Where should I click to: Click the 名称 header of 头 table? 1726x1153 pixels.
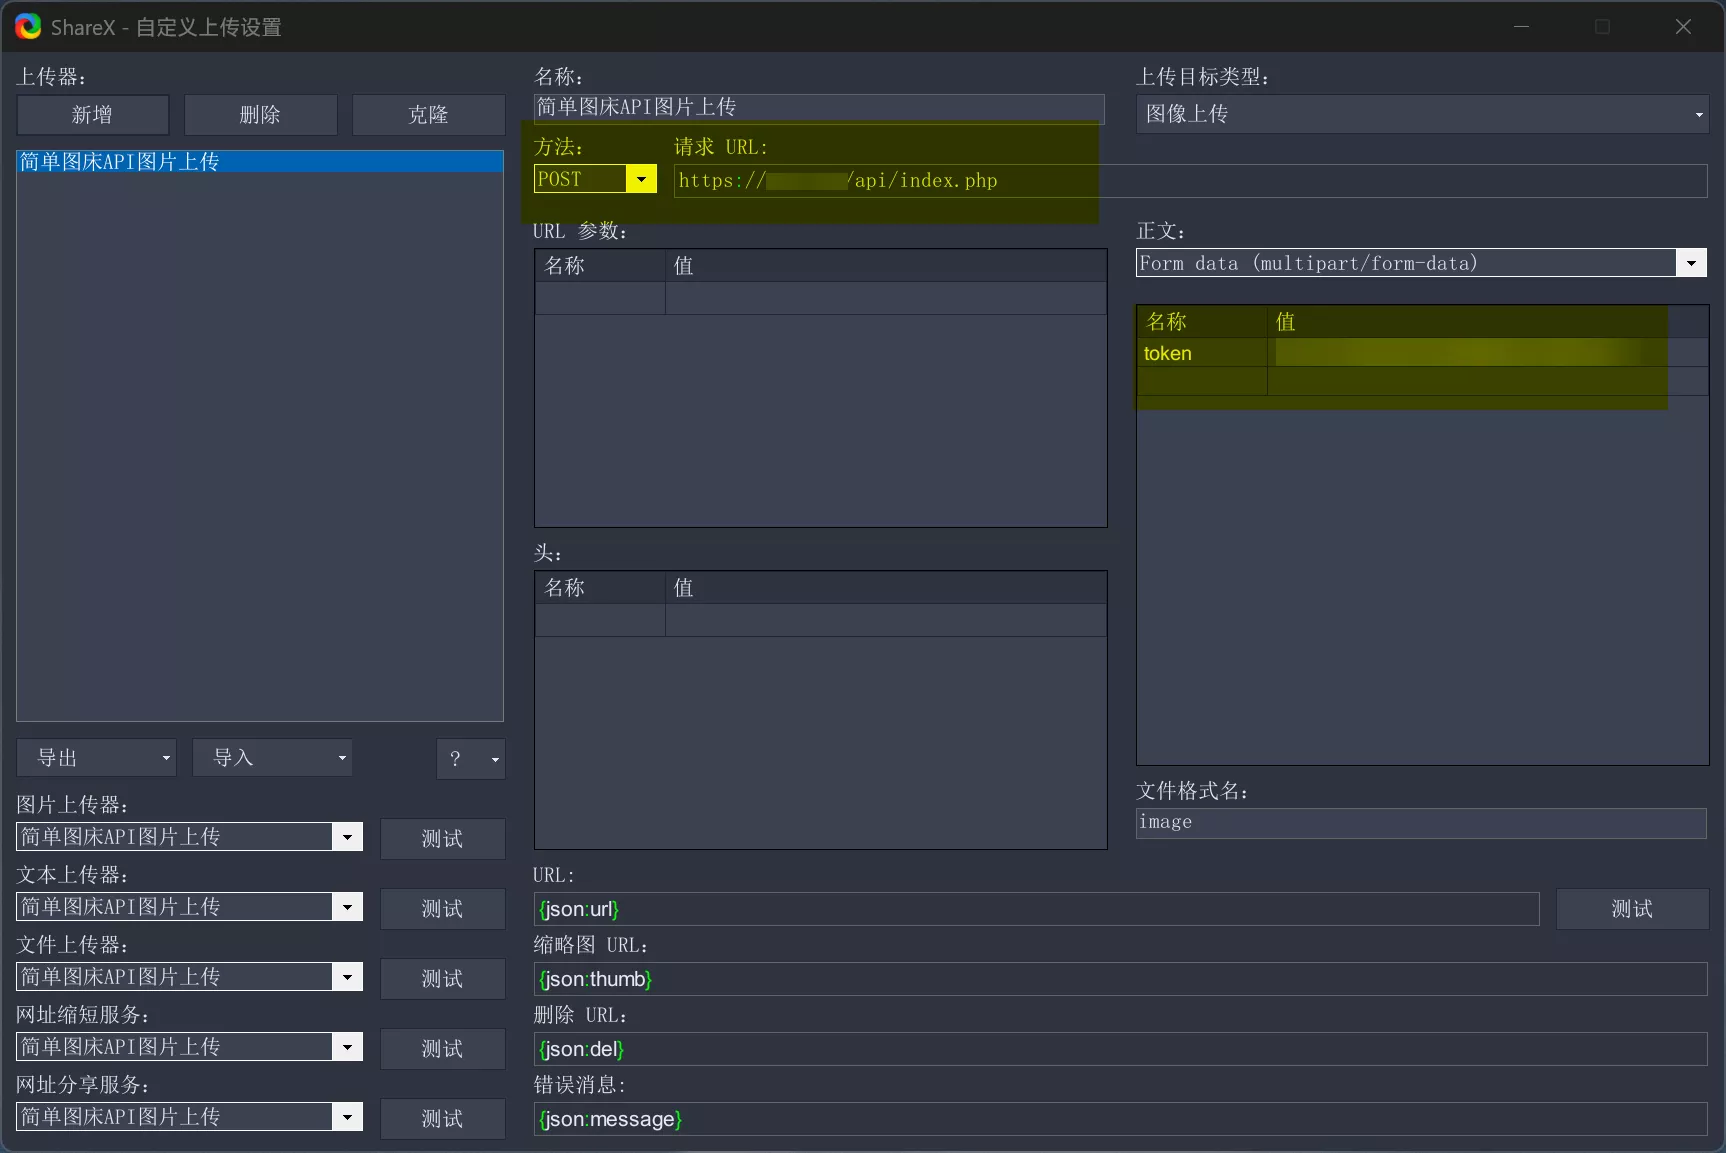point(601,588)
